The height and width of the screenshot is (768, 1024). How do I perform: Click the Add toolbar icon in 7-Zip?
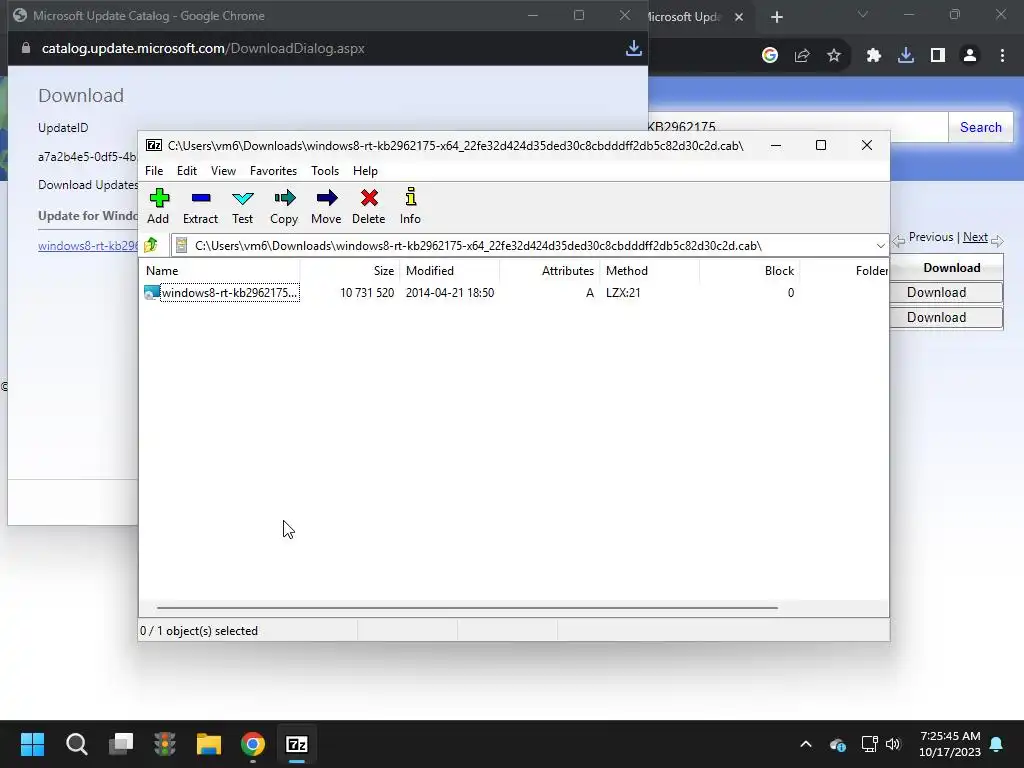pos(158,206)
